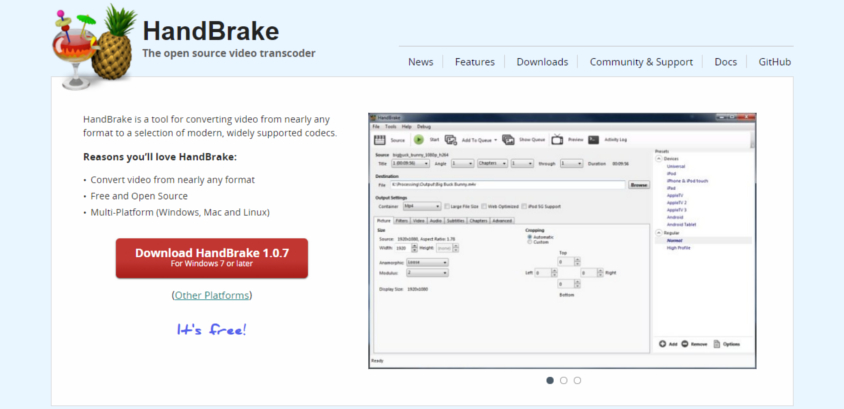Switch to the Chapters tab

pyautogui.click(x=478, y=221)
